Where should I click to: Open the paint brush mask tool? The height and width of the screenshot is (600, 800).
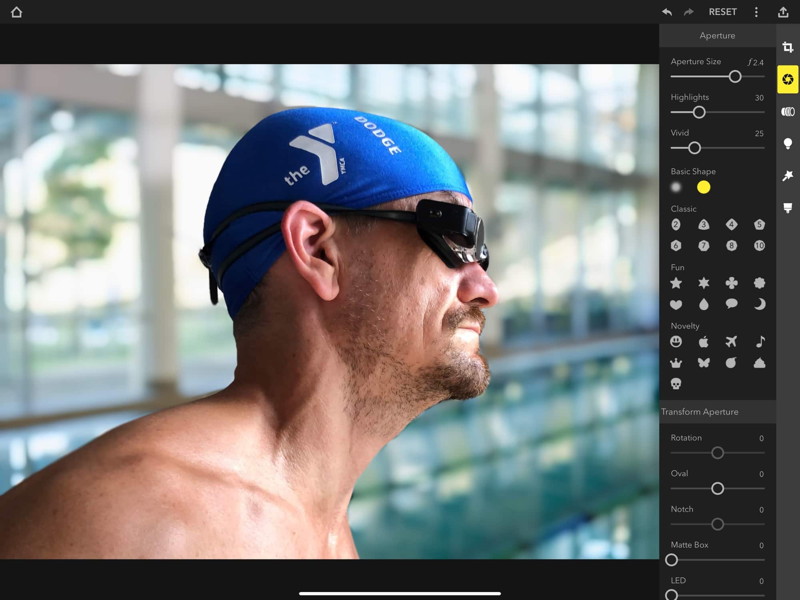[x=788, y=208]
